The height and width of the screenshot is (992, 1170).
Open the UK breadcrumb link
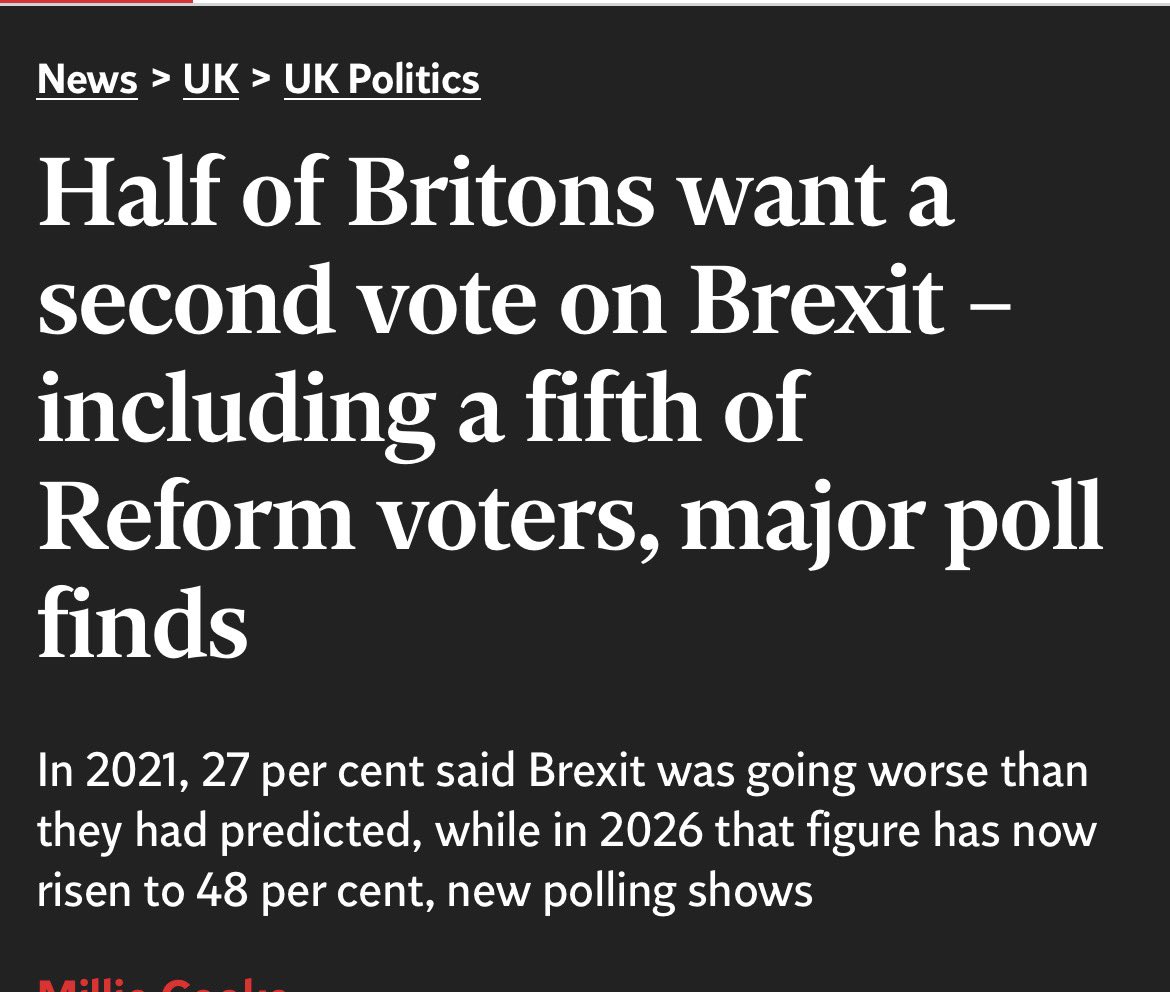[211, 79]
